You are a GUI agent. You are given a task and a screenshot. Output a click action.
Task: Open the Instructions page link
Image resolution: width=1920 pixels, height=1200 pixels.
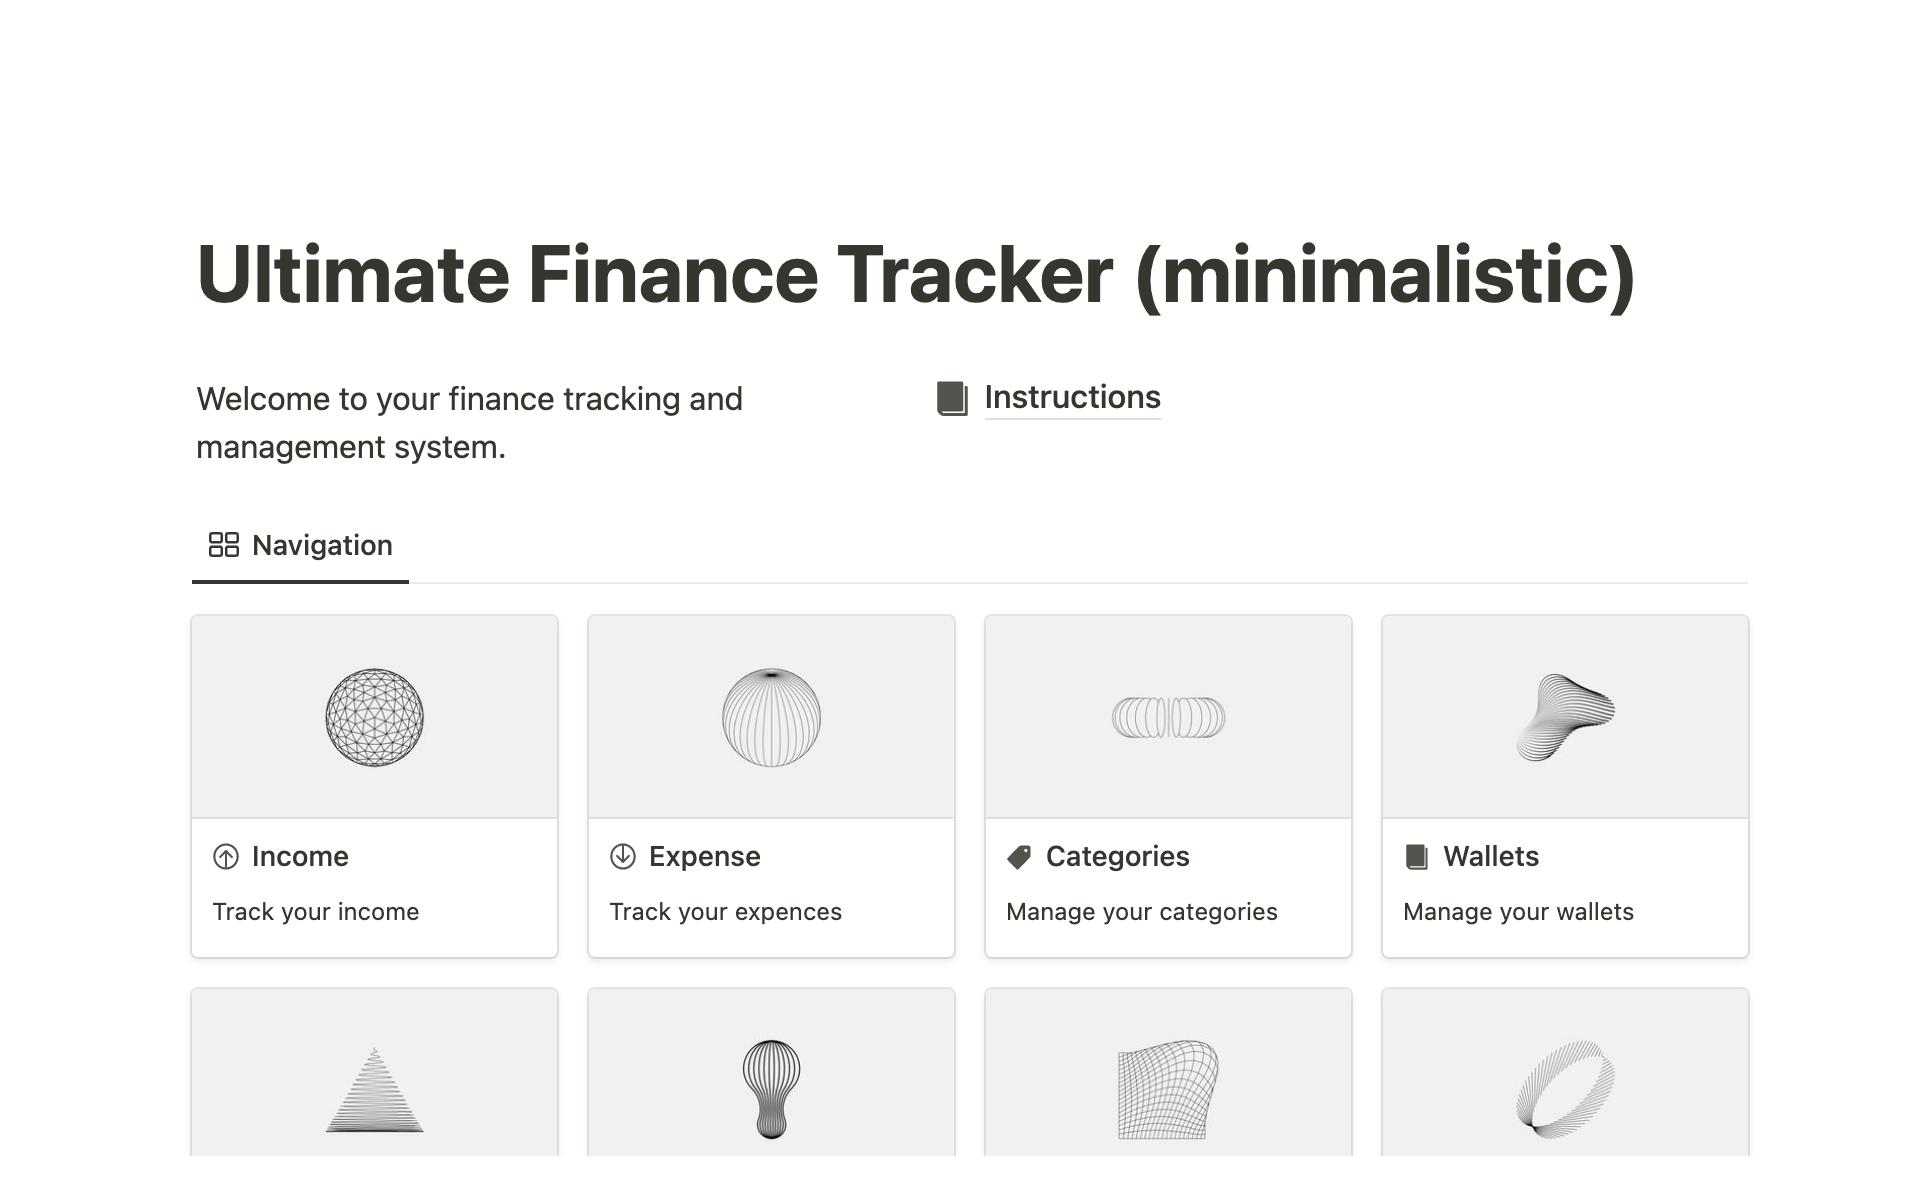(x=1072, y=397)
